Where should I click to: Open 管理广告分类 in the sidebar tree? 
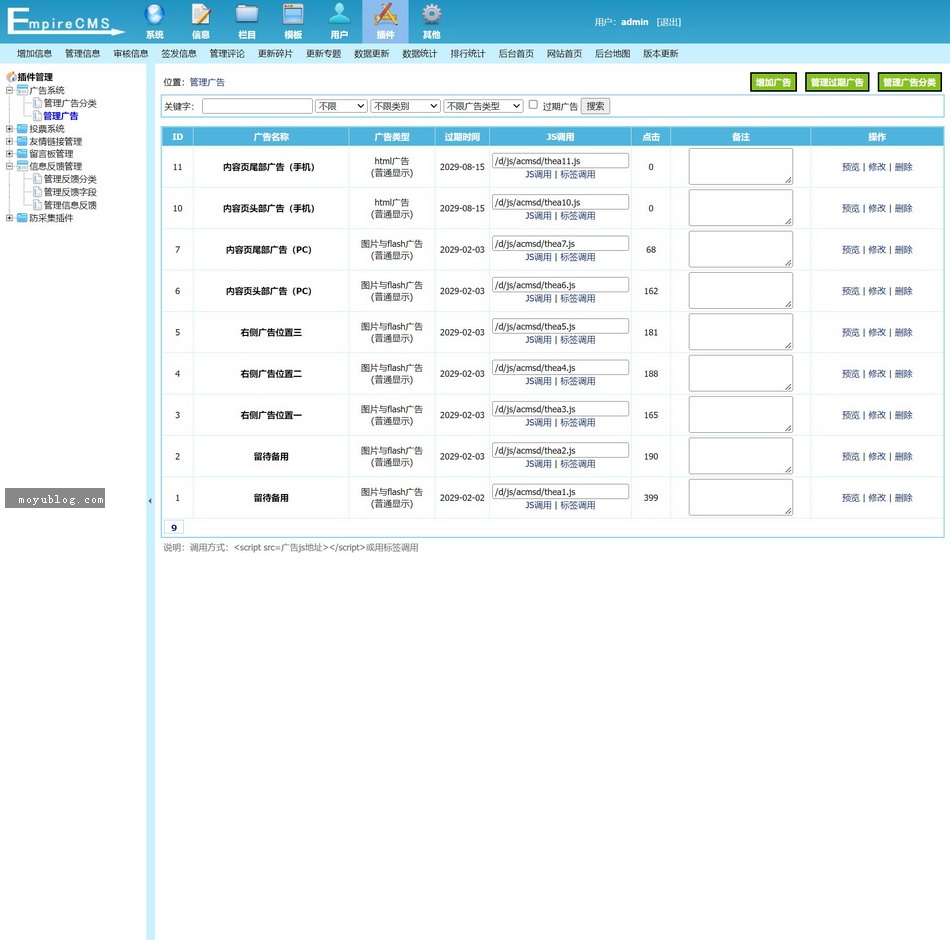[x=70, y=103]
